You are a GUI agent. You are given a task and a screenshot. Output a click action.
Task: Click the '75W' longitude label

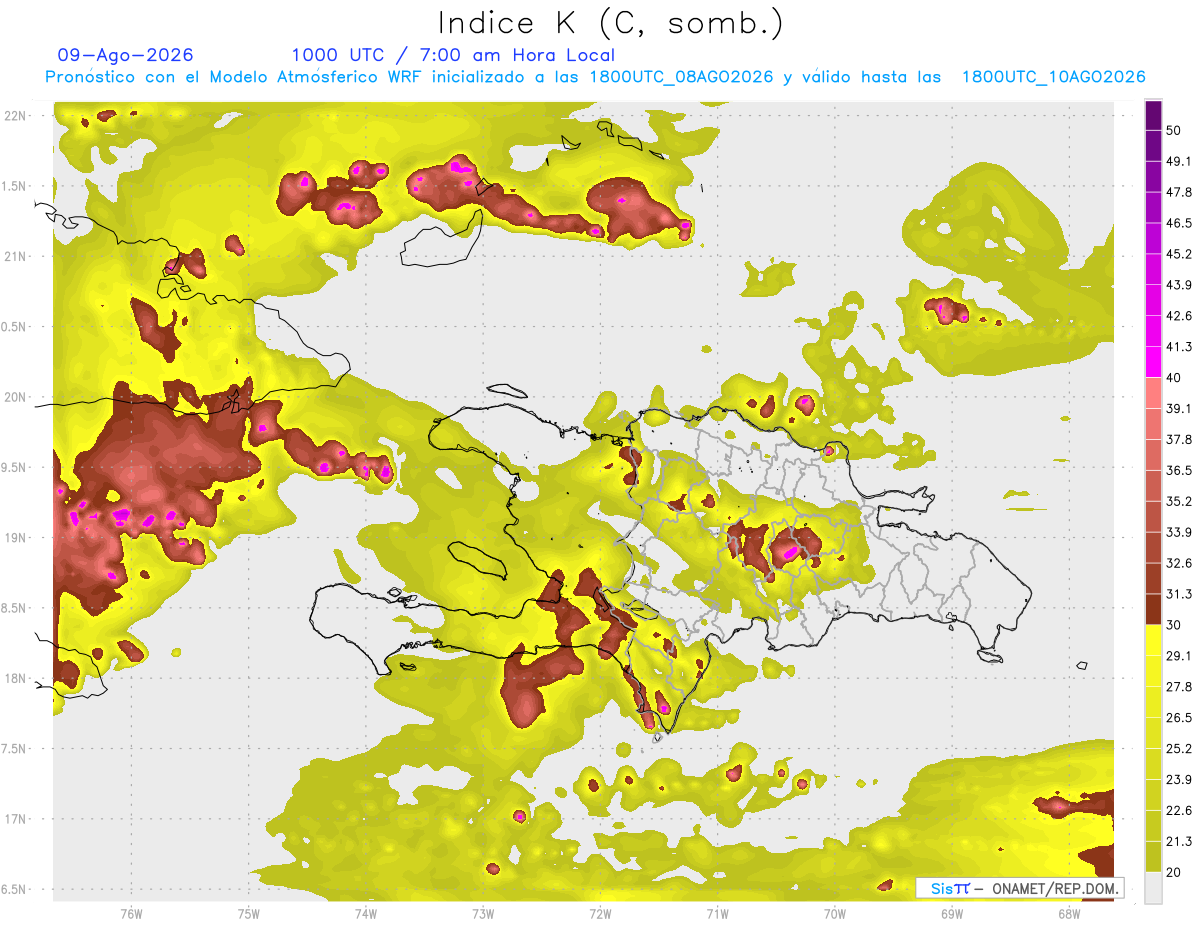click(x=249, y=914)
